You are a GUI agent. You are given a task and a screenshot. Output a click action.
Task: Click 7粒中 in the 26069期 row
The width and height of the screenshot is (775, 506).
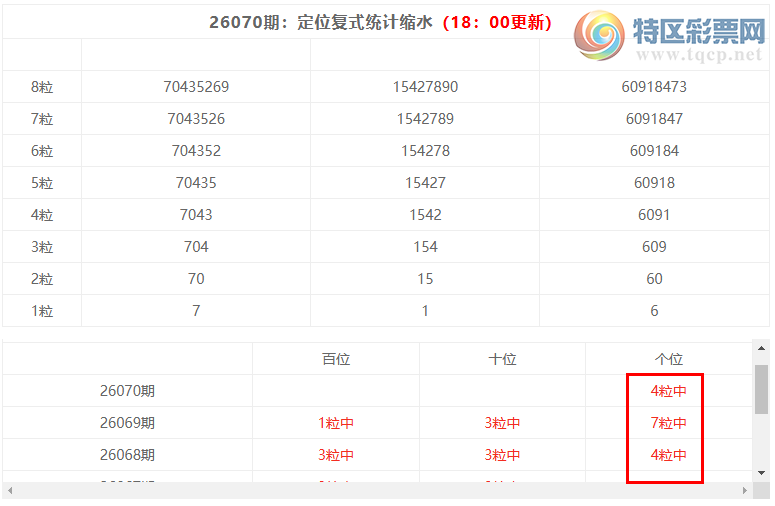click(x=669, y=423)
